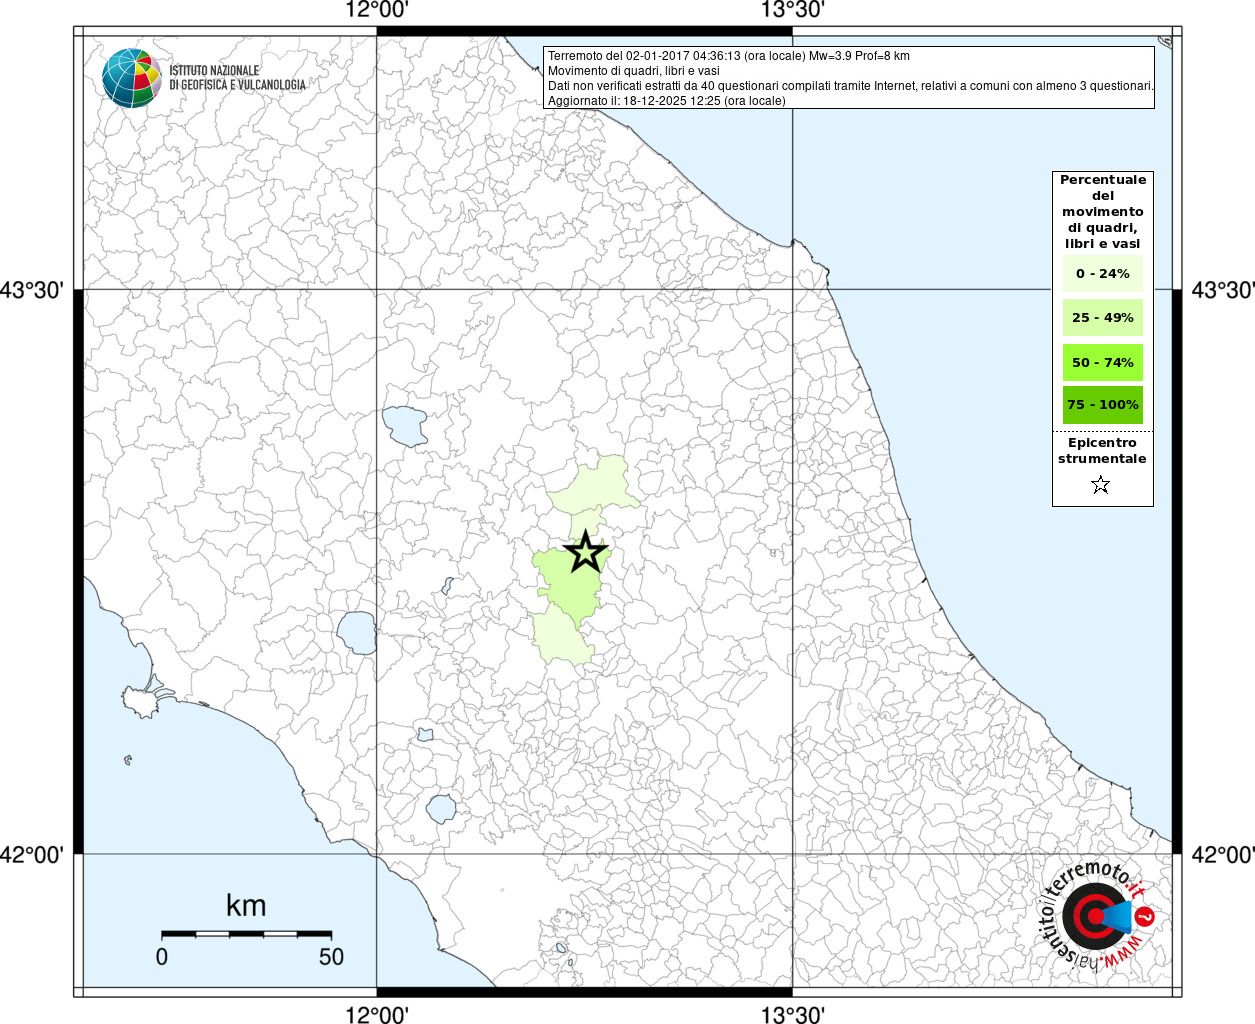Select the 75 - 100% legend swatch
Screen dimensions: 1255x1024
(1103, 404)
